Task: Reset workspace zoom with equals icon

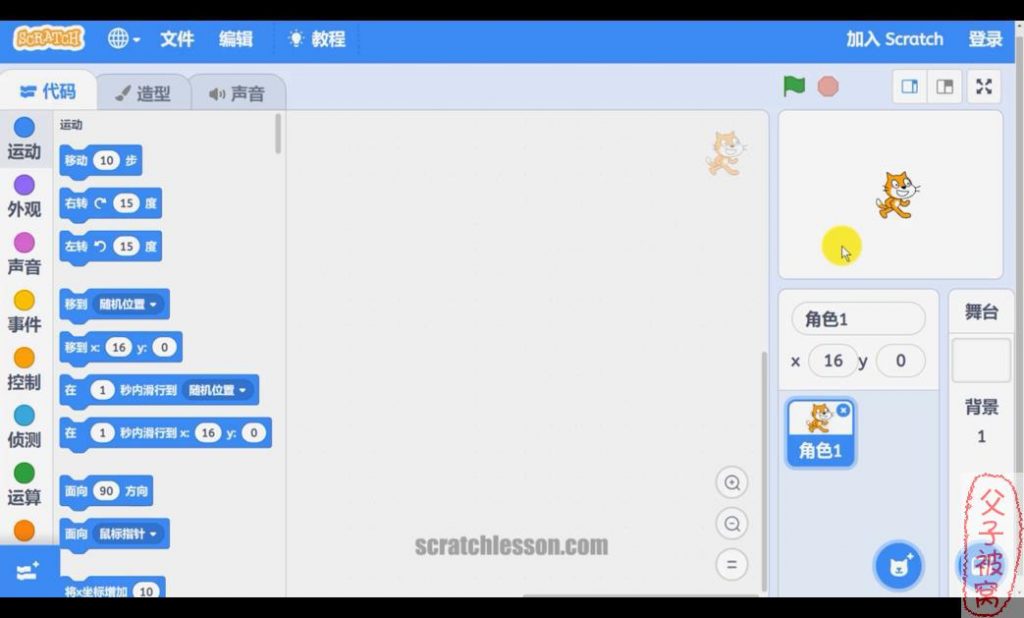Action: [732, 565]
